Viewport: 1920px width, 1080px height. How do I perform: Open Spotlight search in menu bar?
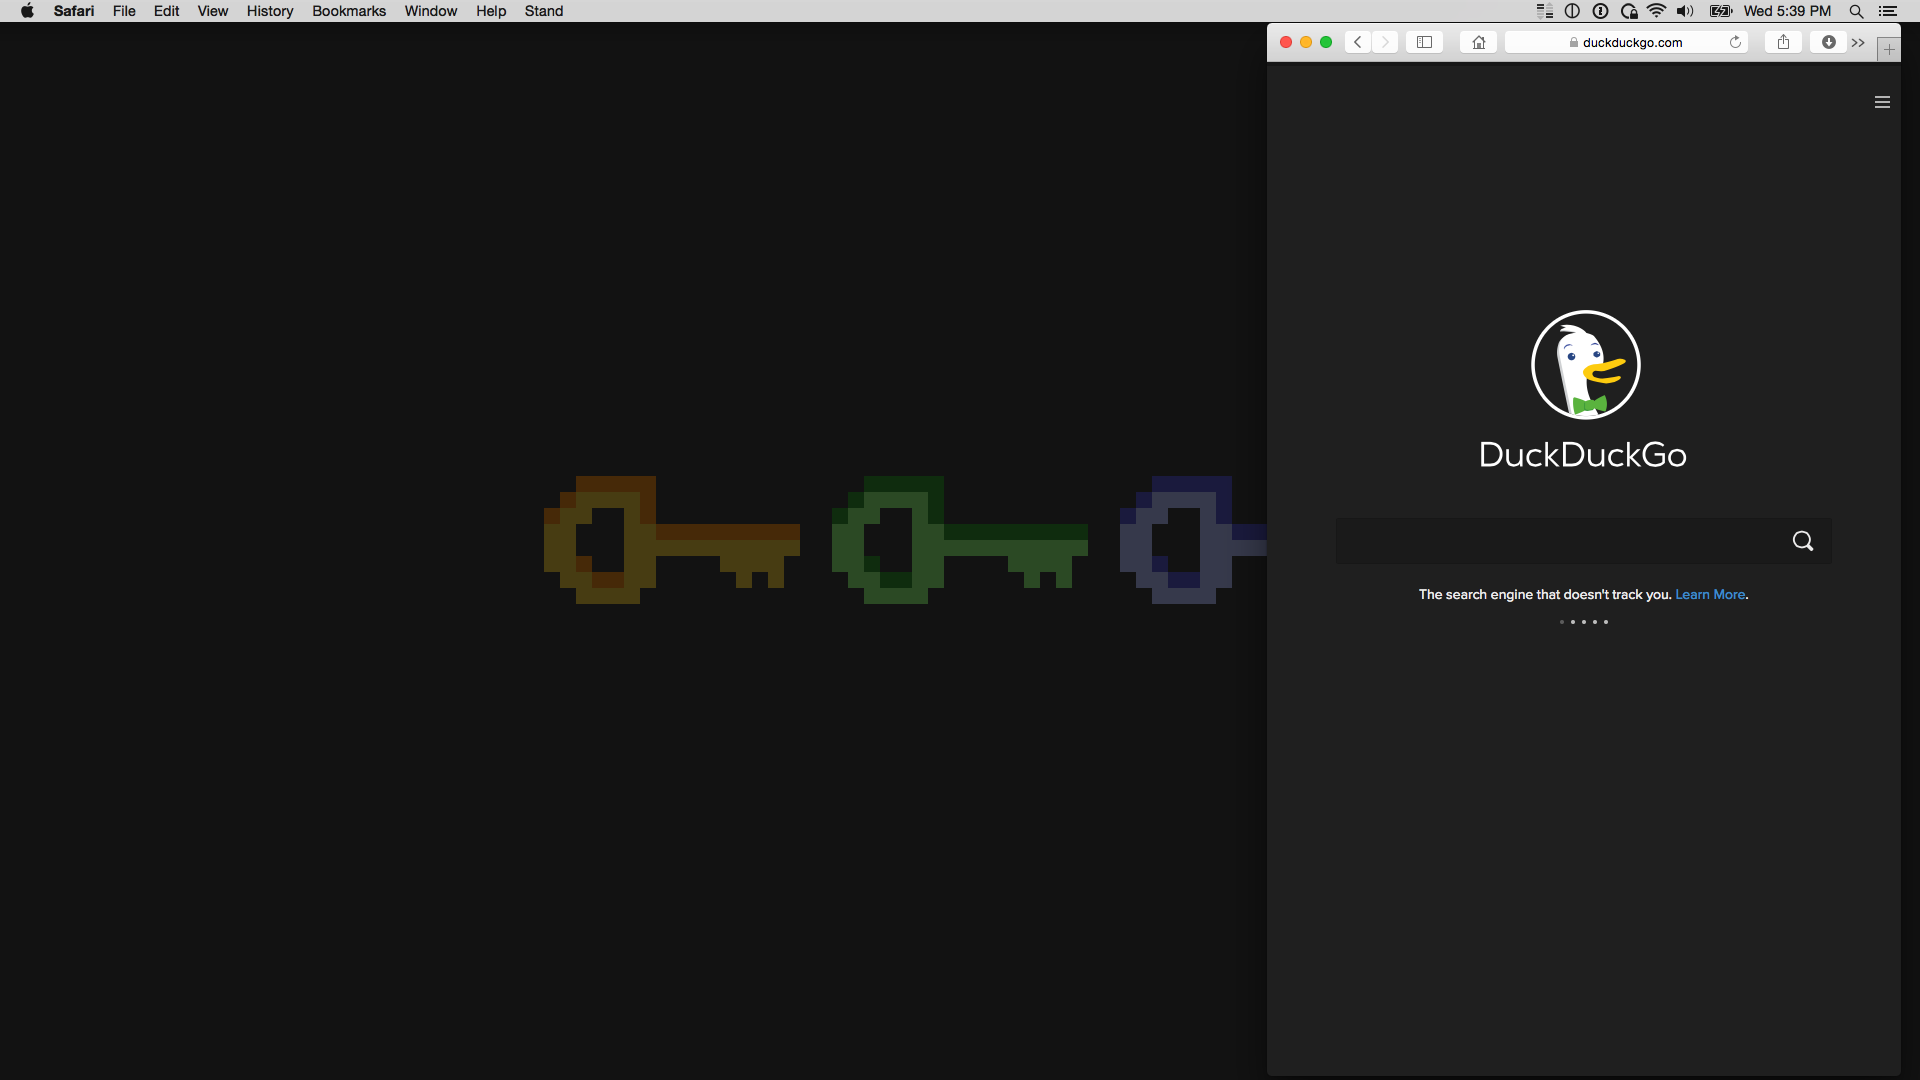[1856, 11]
